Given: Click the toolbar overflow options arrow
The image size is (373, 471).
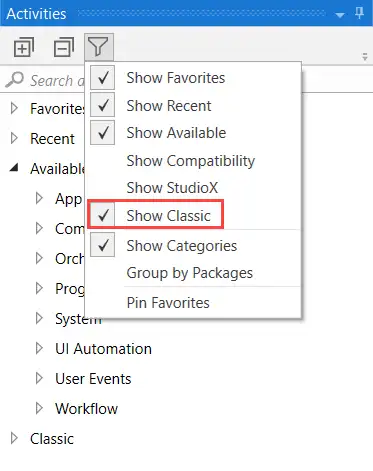Looking at the screenshot, I should (x=365, y=57).
